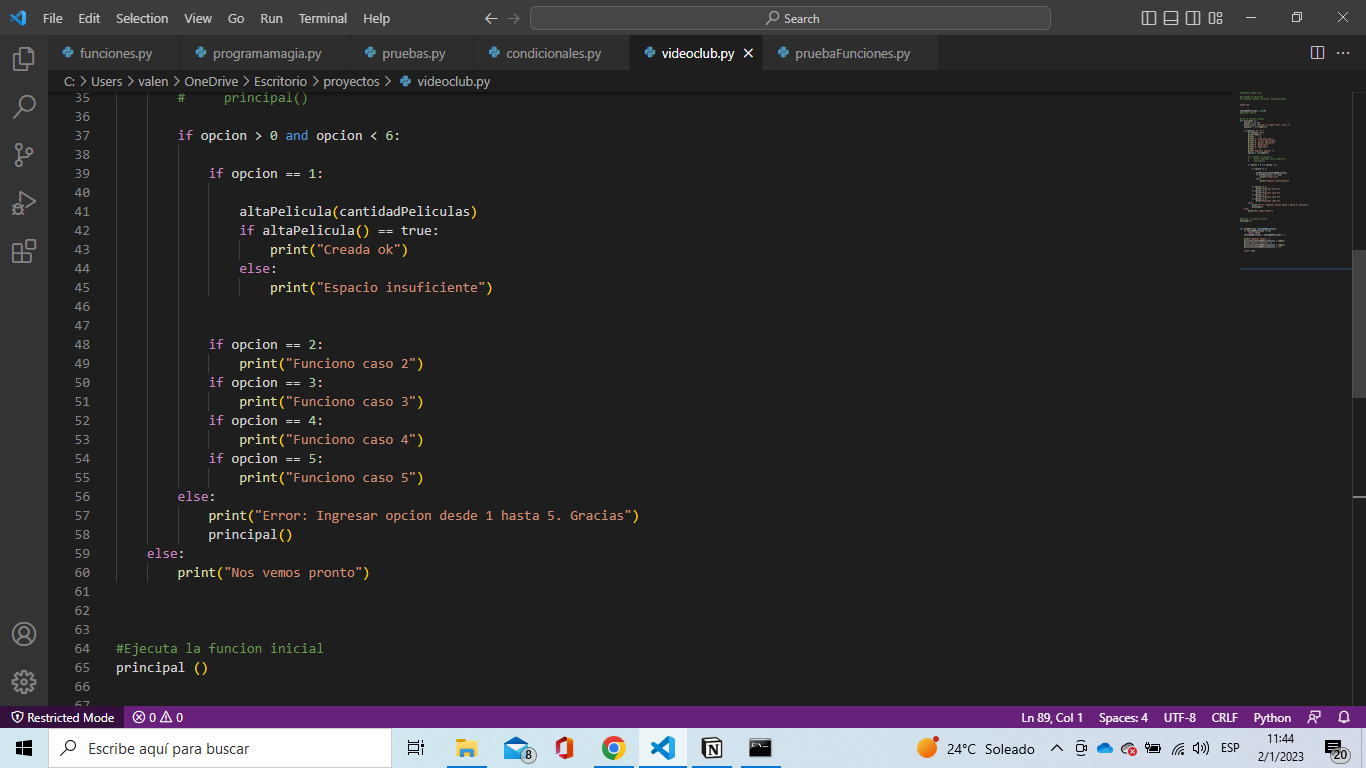This screenshot has height=768, width=1366.
Task: Open Google Chrome from the taskbar
Action: [x=613, y=748]
